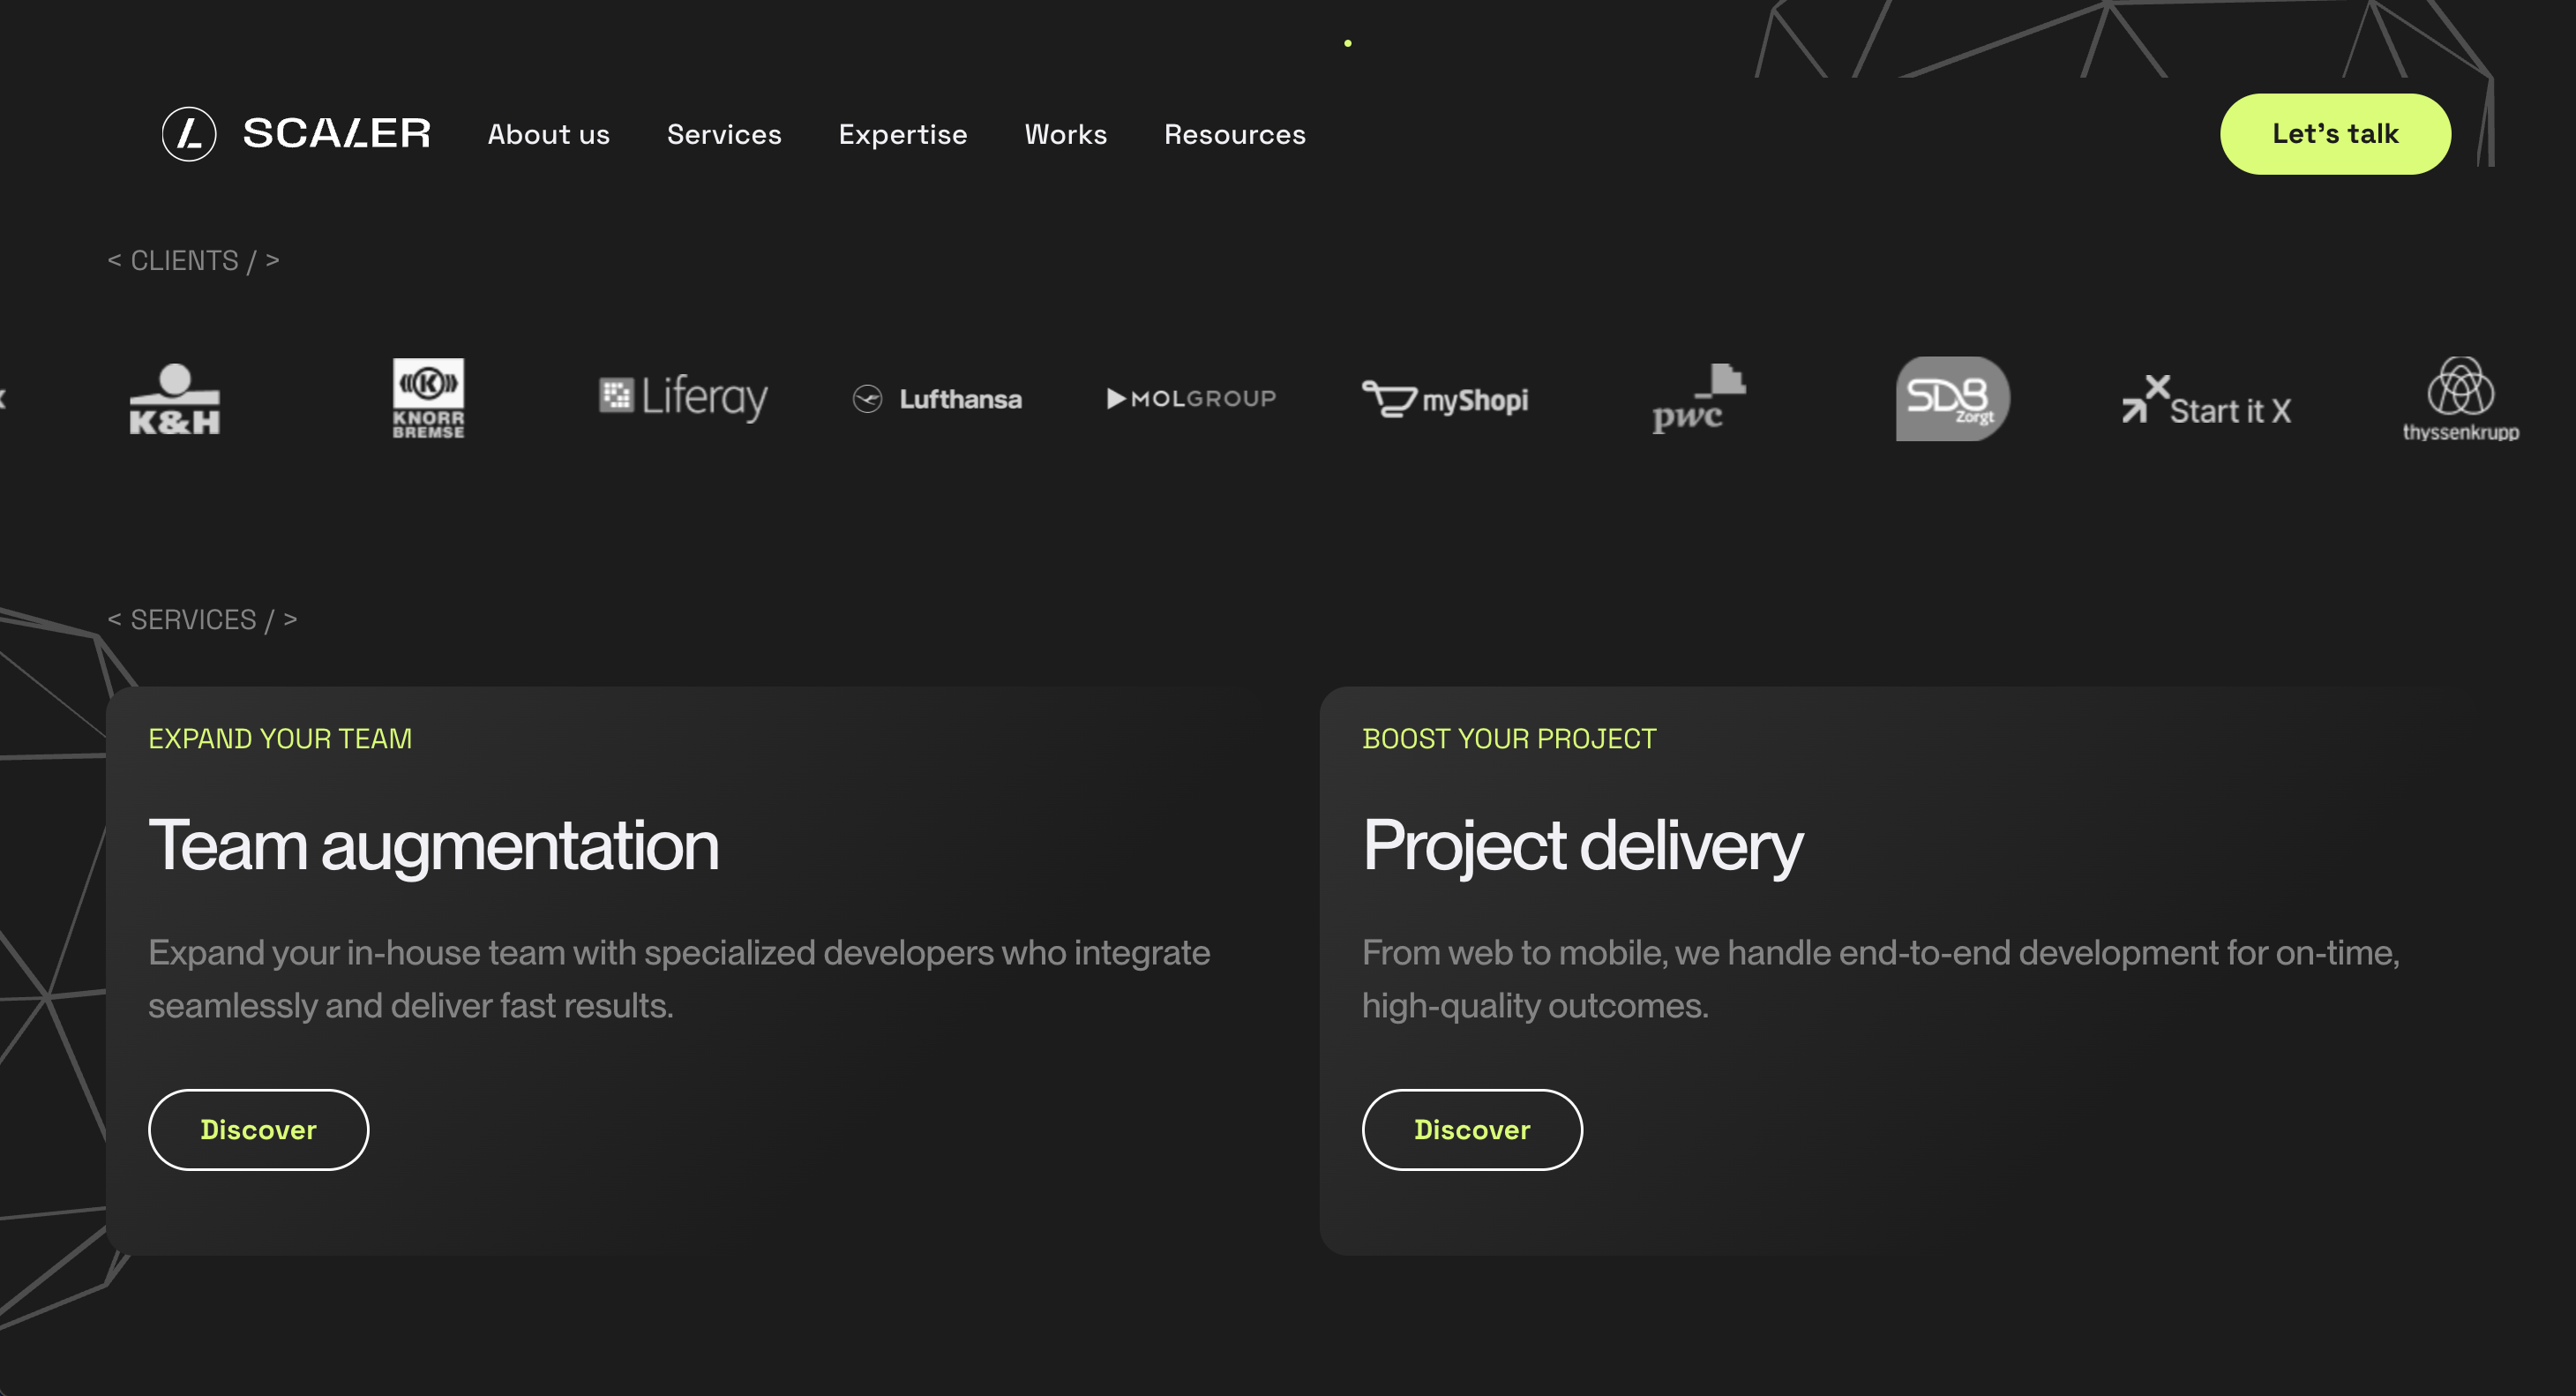Discover the Project delivery service
2576x1396 pixels.
(1472, 1129)
